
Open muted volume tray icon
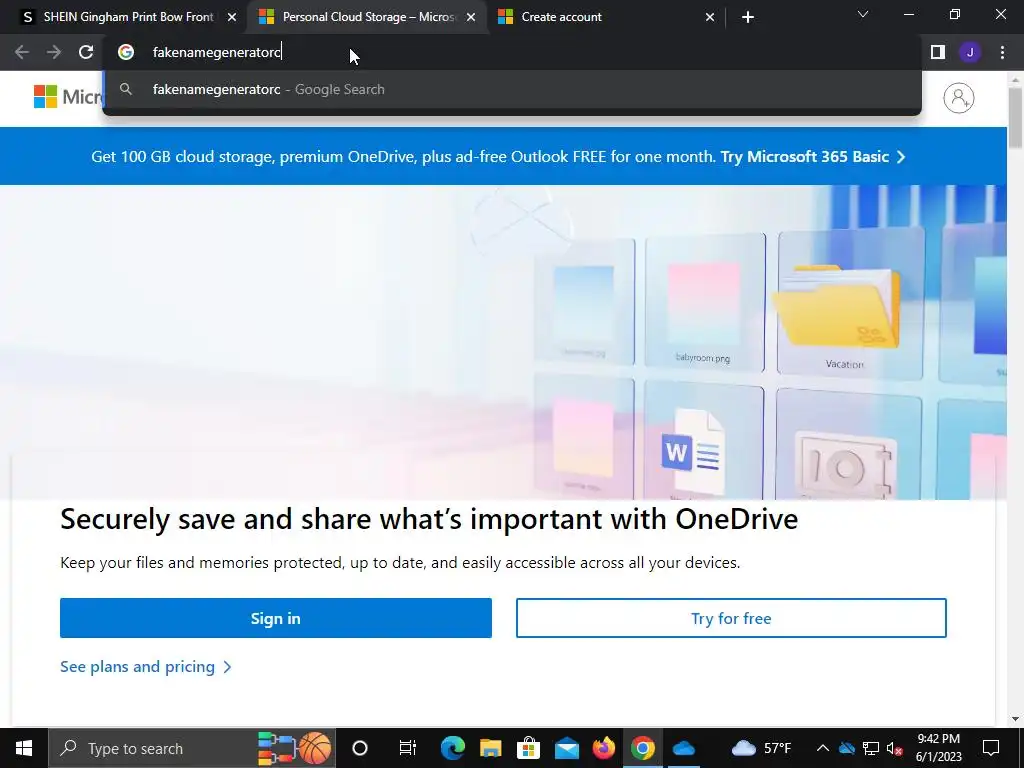pos(895,748)
